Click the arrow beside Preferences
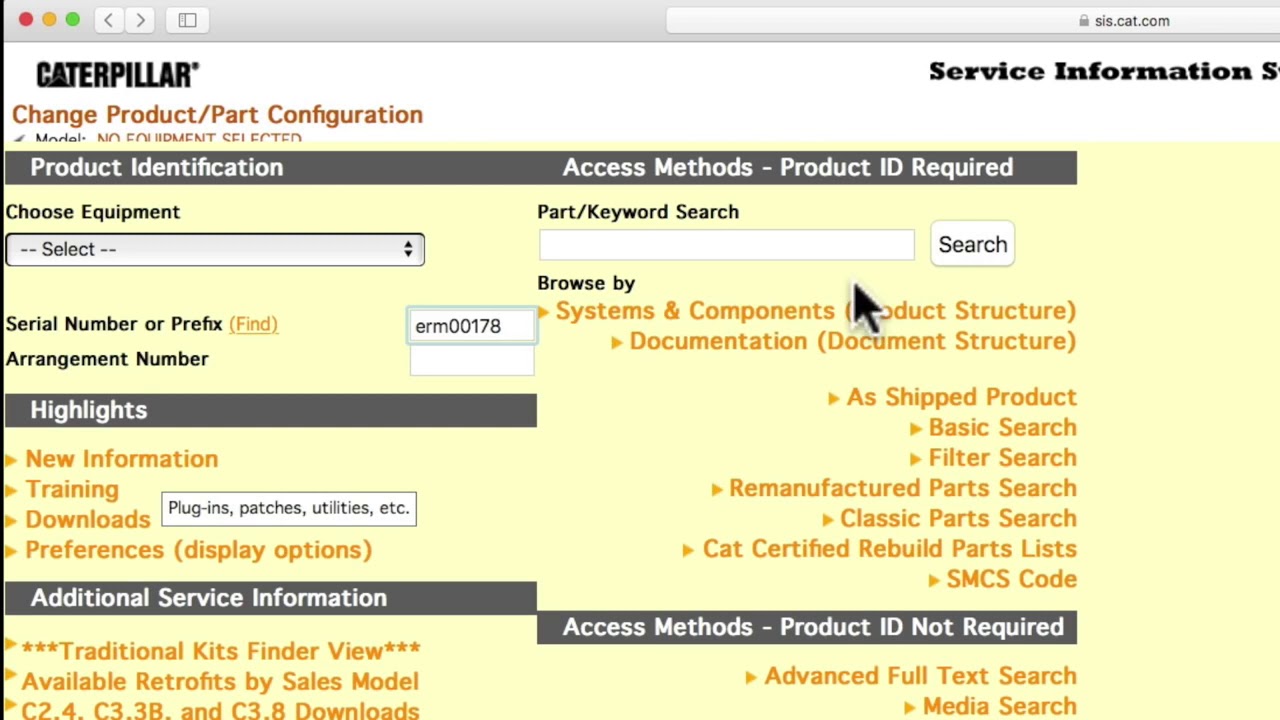The height and width of the screenshot is (720, 1280). 11,550
